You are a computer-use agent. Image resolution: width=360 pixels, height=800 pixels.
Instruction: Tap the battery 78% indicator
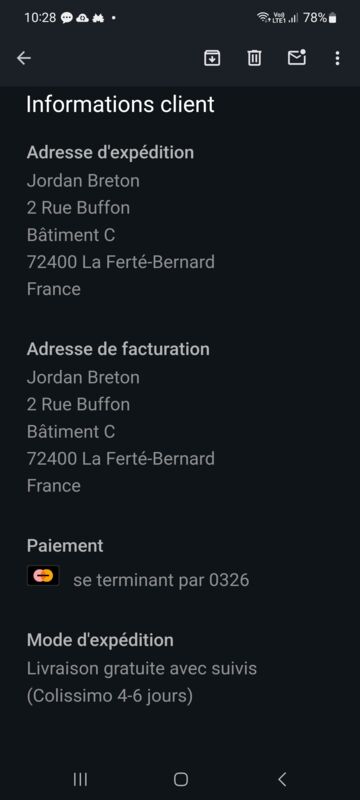tap(320, 18)
